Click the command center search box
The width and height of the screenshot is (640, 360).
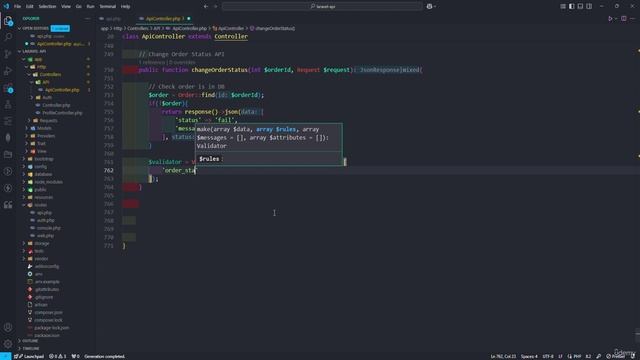322,7
